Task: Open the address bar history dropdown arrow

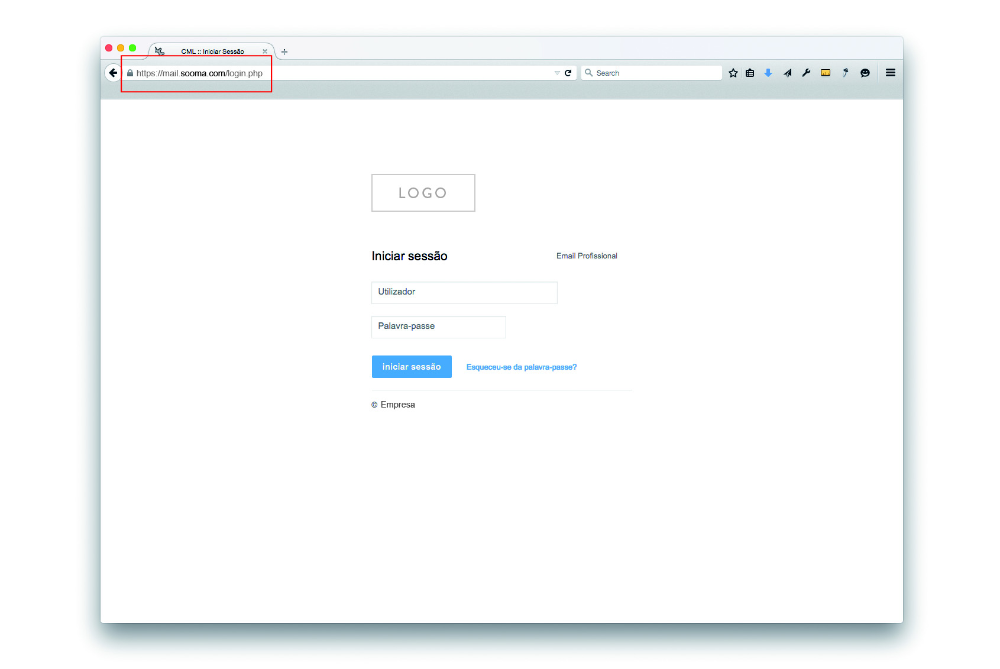Action: [557, 73]
